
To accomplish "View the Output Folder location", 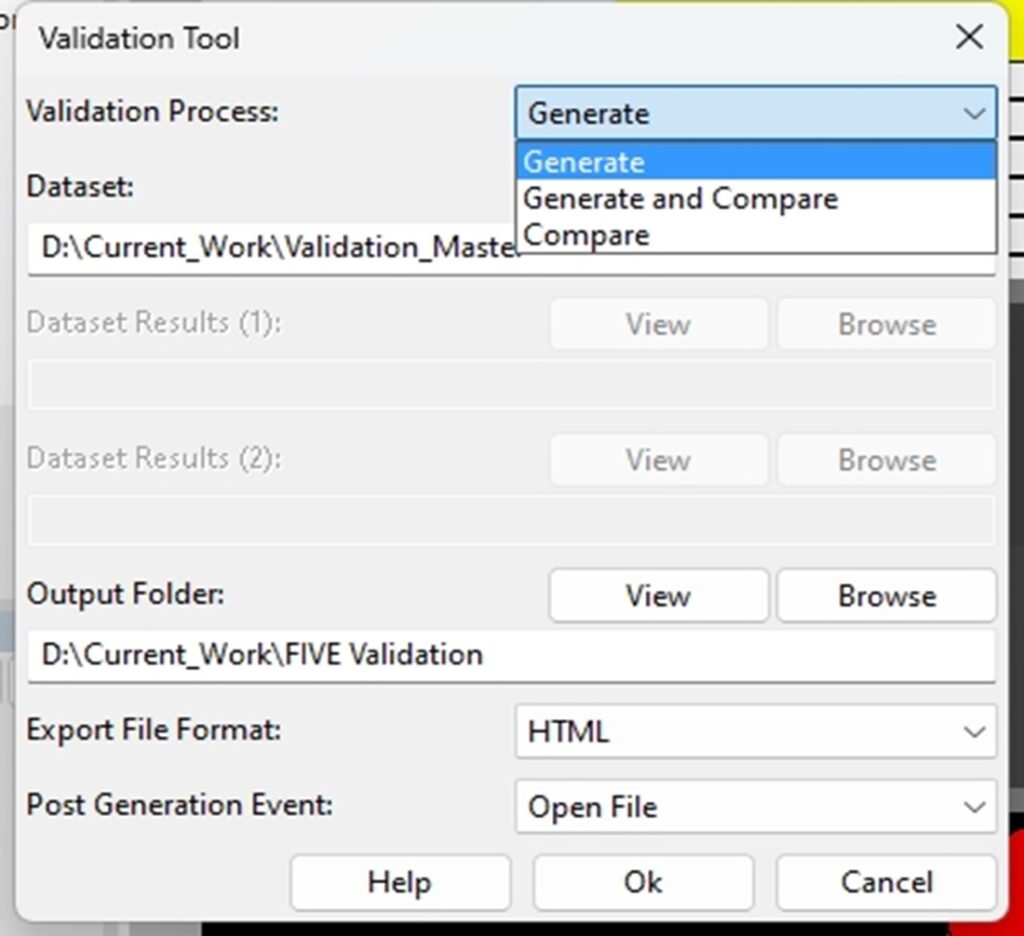I will pyautogui.click(x=659, y=595).
